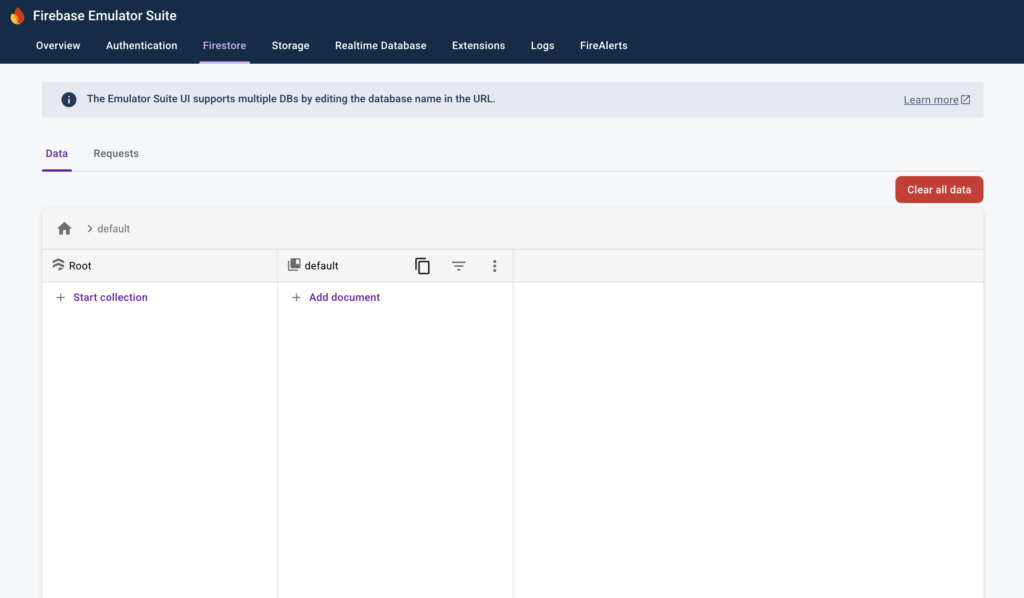Click the Root database icon

(x=58, y=266)
